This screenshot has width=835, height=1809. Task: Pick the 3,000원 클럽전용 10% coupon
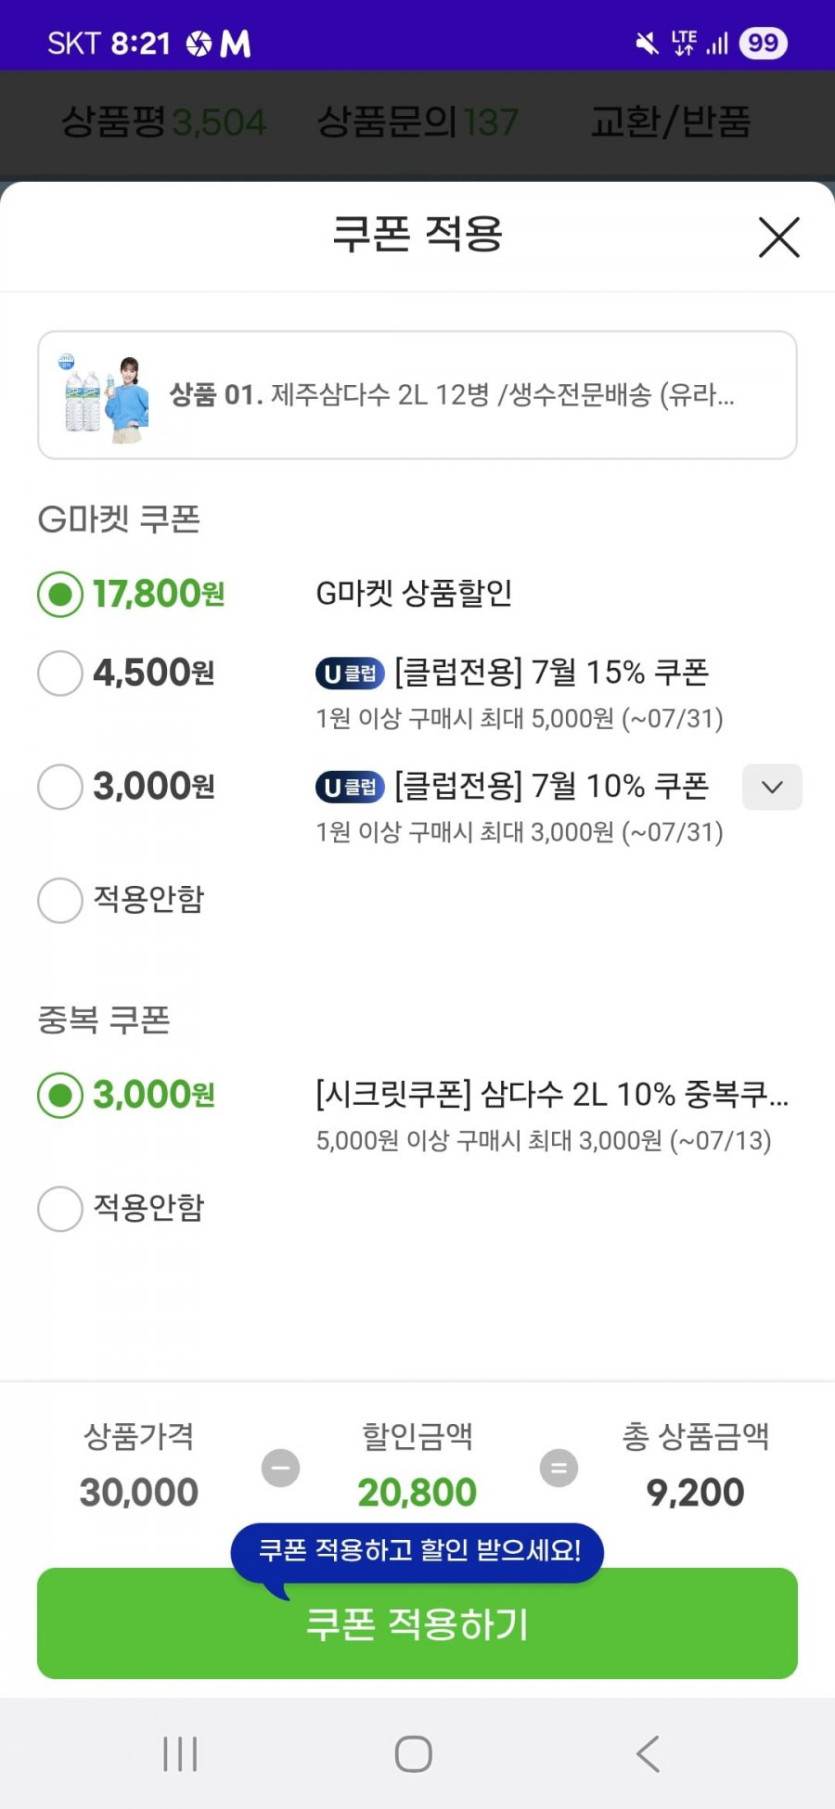point(60,787)
